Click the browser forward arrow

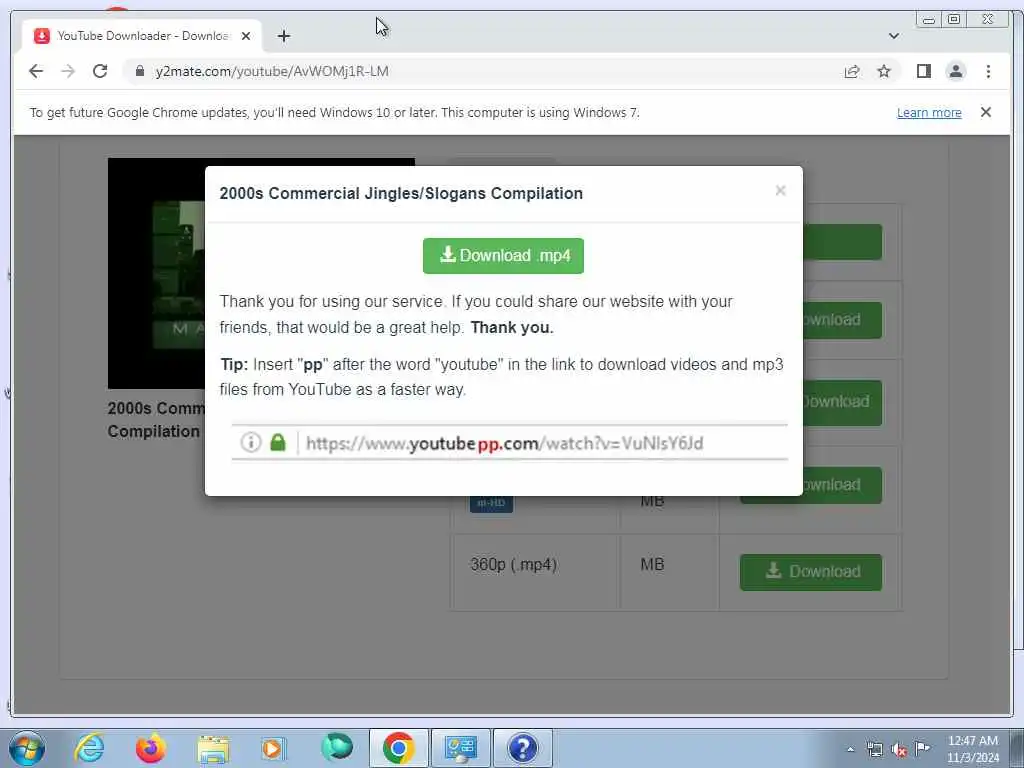point(68,71)
